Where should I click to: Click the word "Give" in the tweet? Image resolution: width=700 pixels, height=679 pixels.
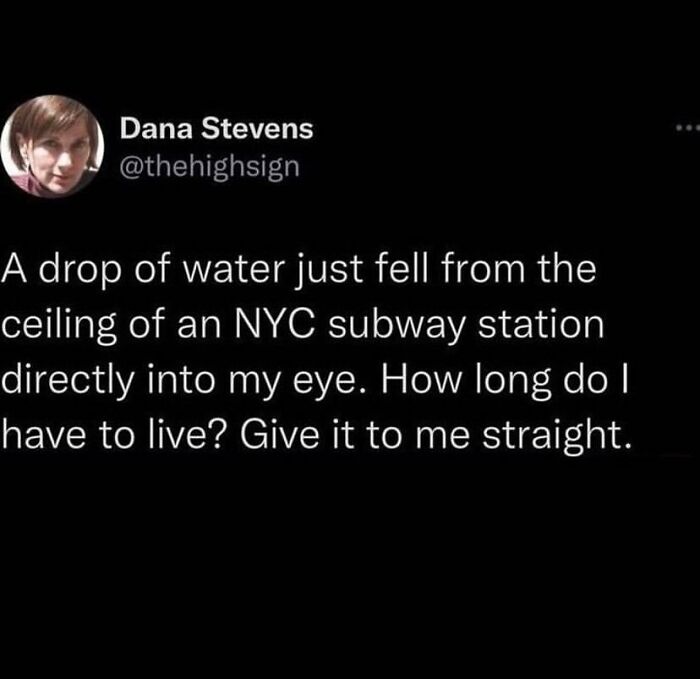pos(280,436)
